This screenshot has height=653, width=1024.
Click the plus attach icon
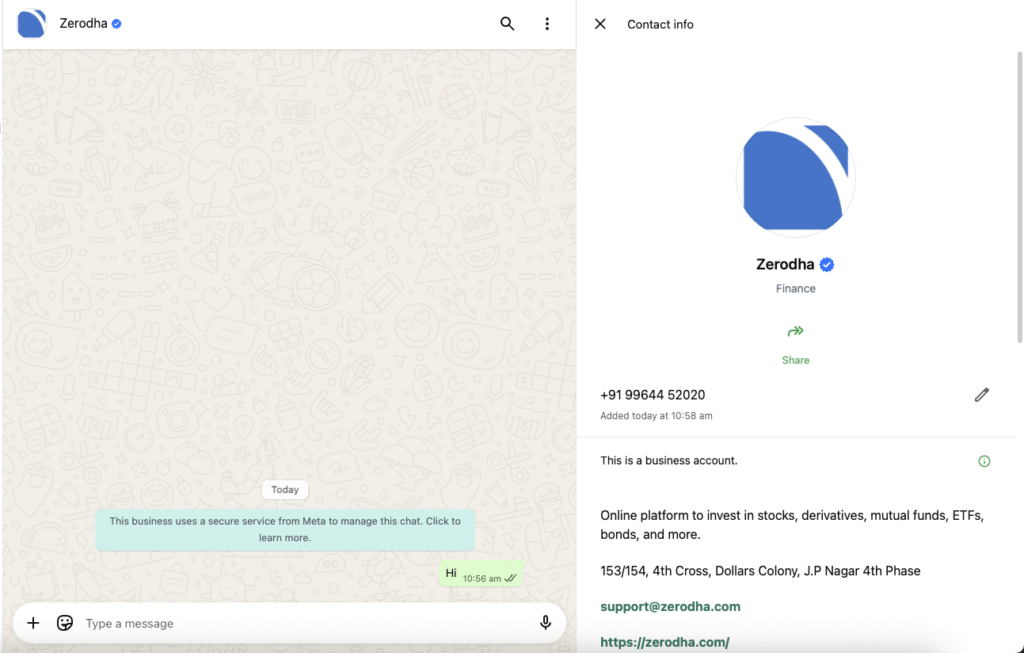point(33,623)
